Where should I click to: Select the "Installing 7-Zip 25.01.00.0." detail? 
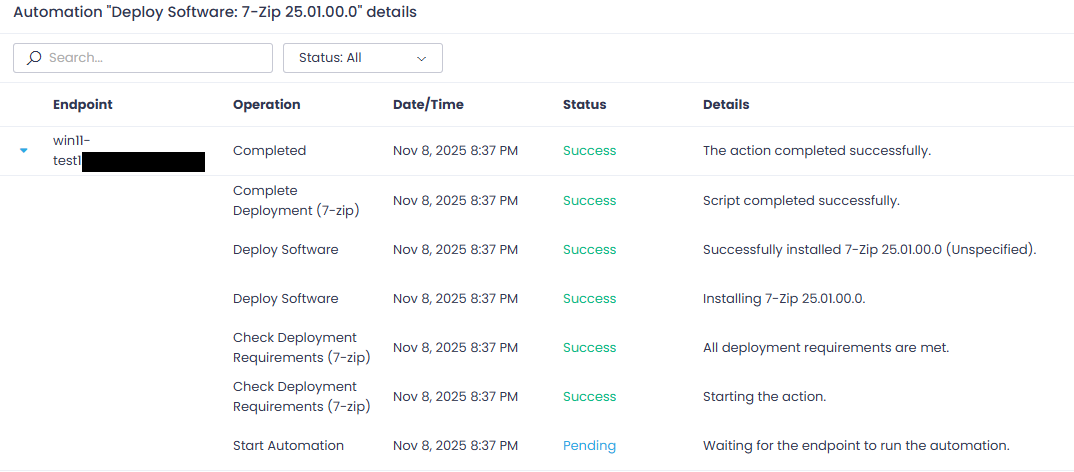(784, 298)
